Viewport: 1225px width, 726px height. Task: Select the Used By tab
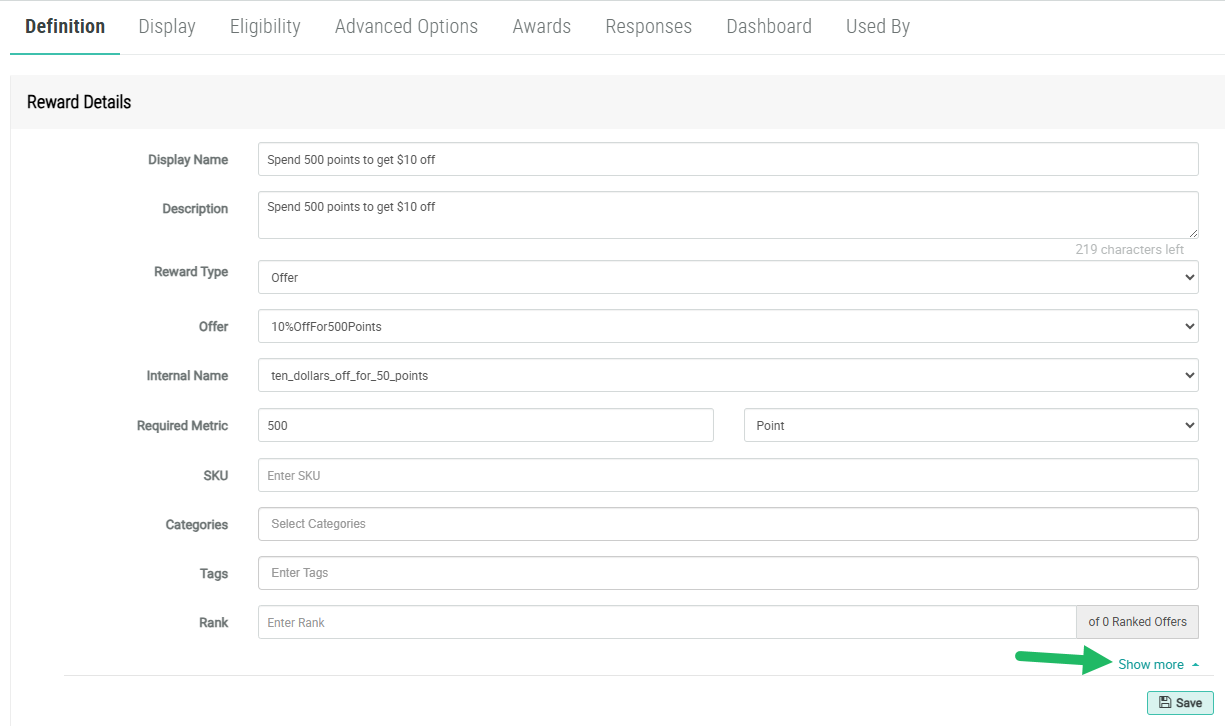pos(877,27)
